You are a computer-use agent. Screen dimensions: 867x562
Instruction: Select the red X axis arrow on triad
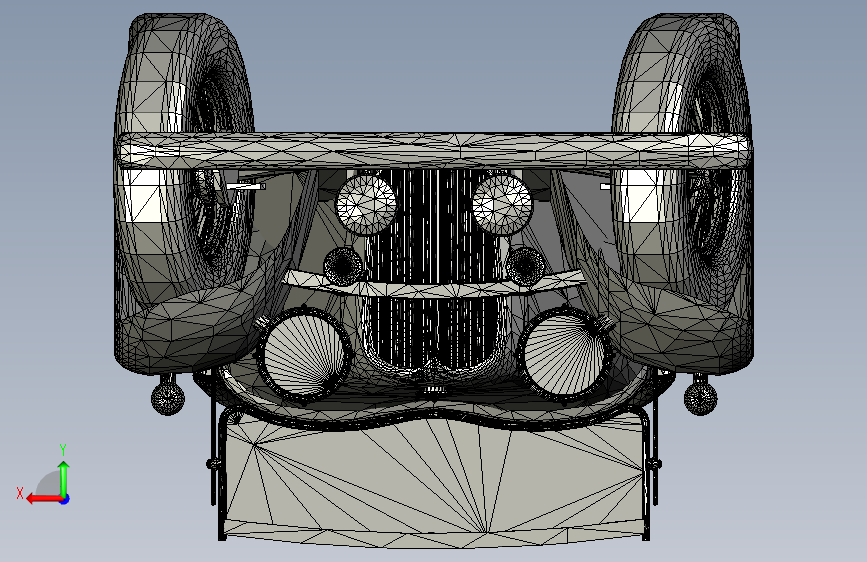pos(43,499)
